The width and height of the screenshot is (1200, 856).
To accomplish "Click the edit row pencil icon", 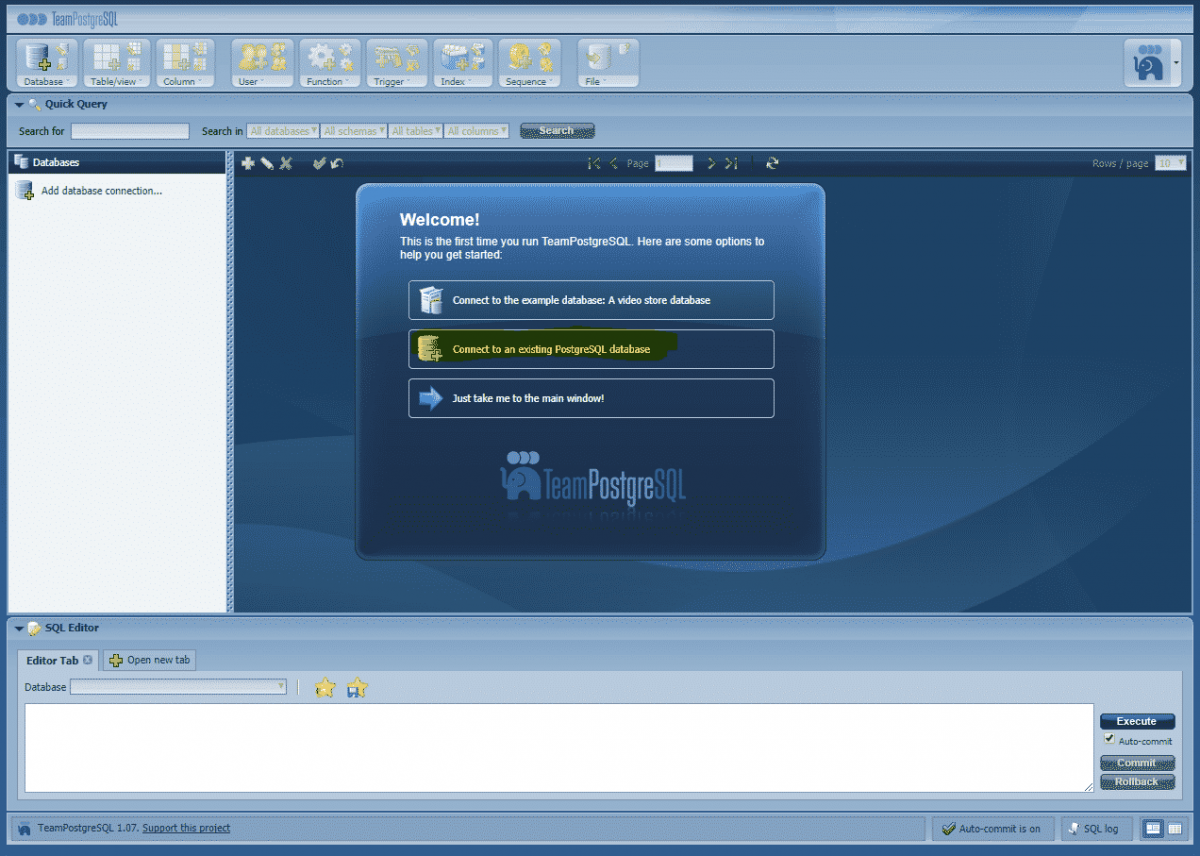I will tap(267, 163).
